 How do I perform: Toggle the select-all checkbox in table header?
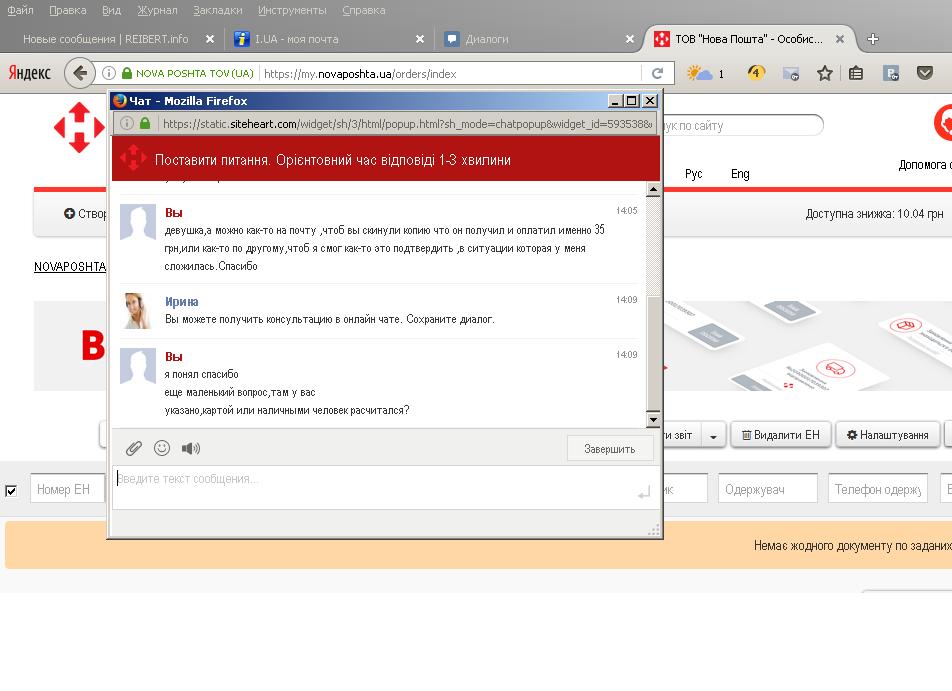[11, 490]
